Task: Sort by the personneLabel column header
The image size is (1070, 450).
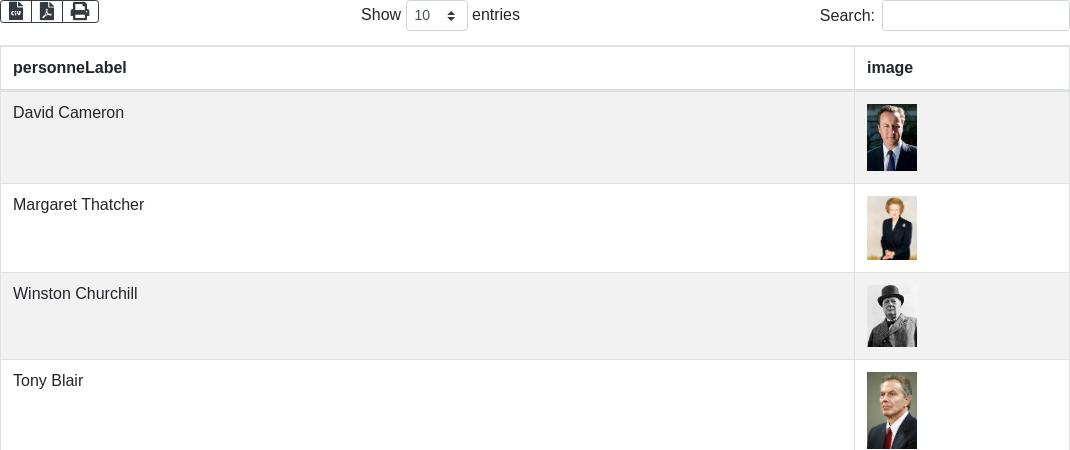Action: coord(70,68)
